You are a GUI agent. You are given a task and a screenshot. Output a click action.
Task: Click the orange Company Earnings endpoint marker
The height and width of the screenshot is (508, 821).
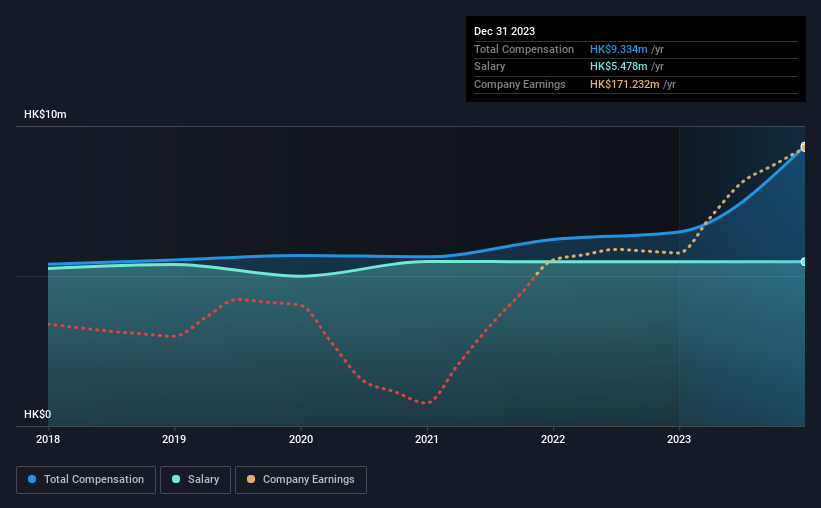[803, 147]
